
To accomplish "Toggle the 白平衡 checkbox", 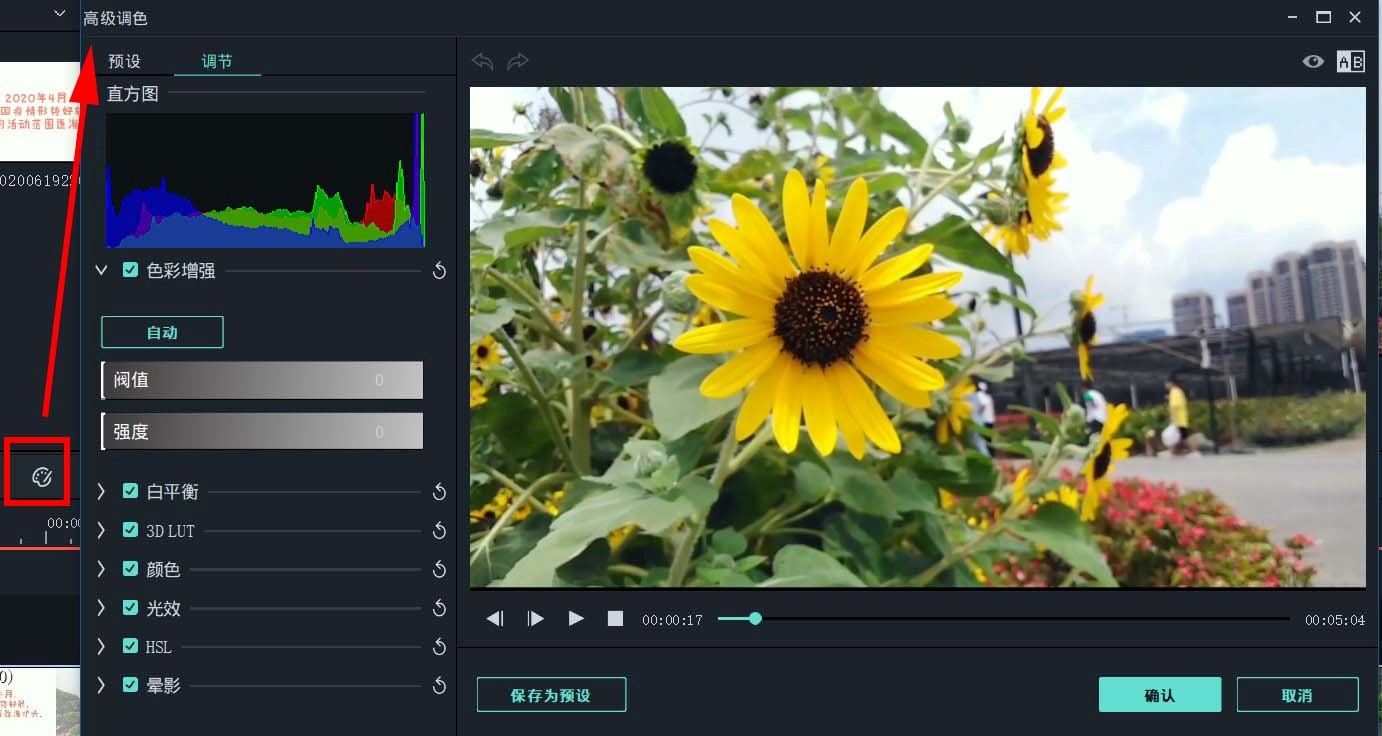I will (x=130, y=491).
